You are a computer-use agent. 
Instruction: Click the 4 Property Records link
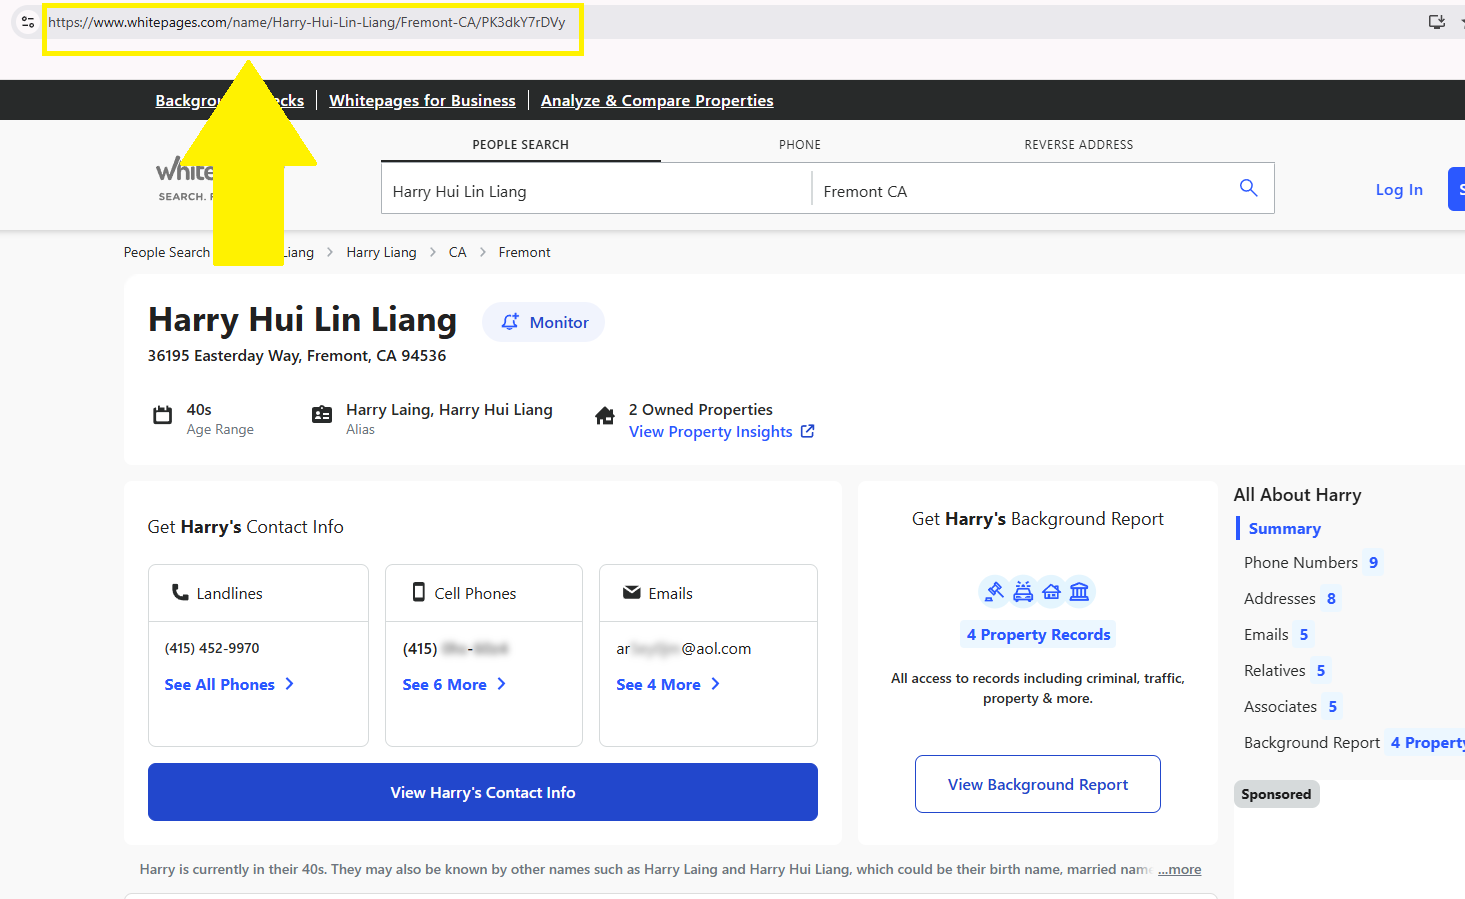1038,634
